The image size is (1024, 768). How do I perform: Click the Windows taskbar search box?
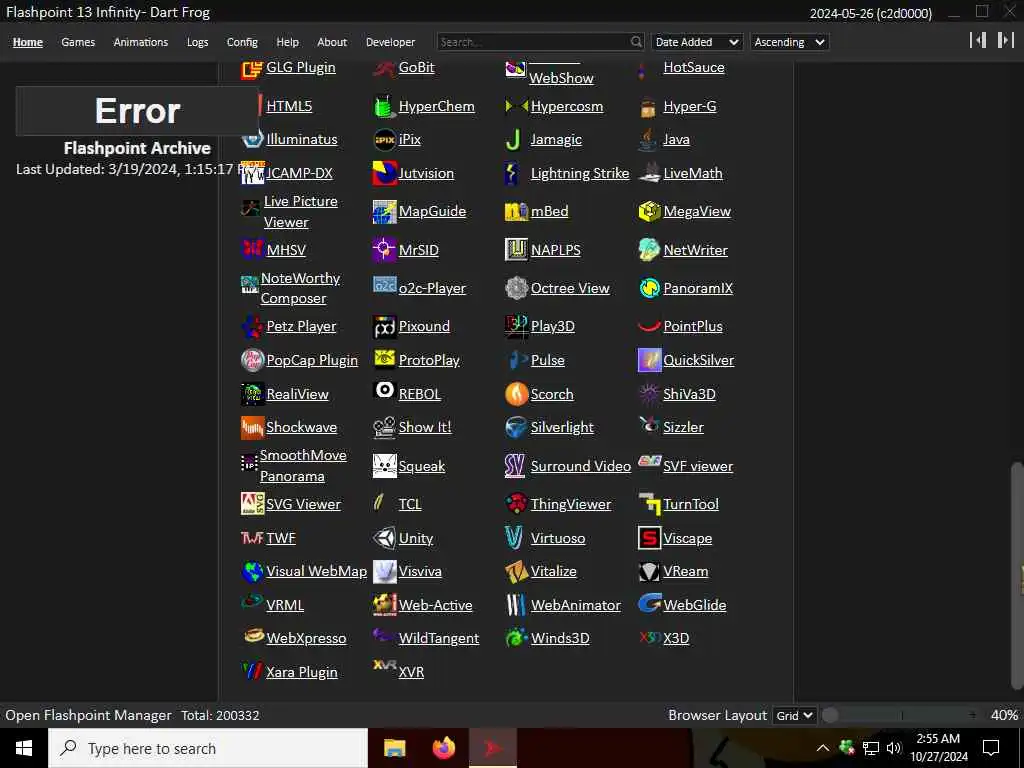click(208, 748)
